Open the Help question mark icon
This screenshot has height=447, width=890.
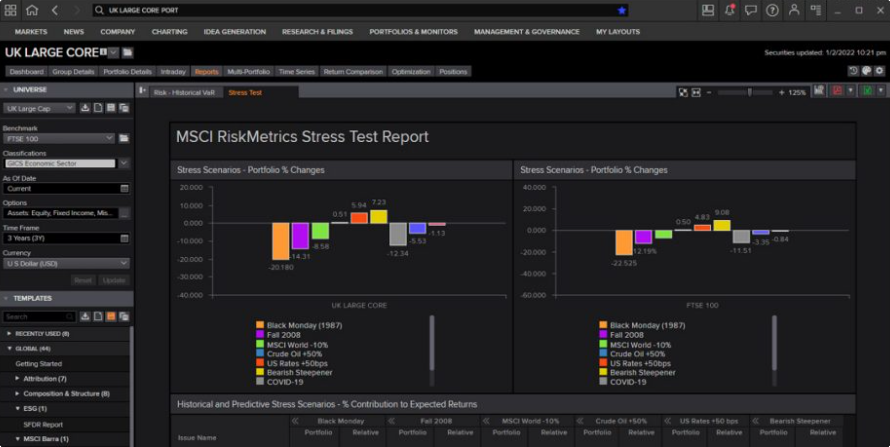(772, 10)
